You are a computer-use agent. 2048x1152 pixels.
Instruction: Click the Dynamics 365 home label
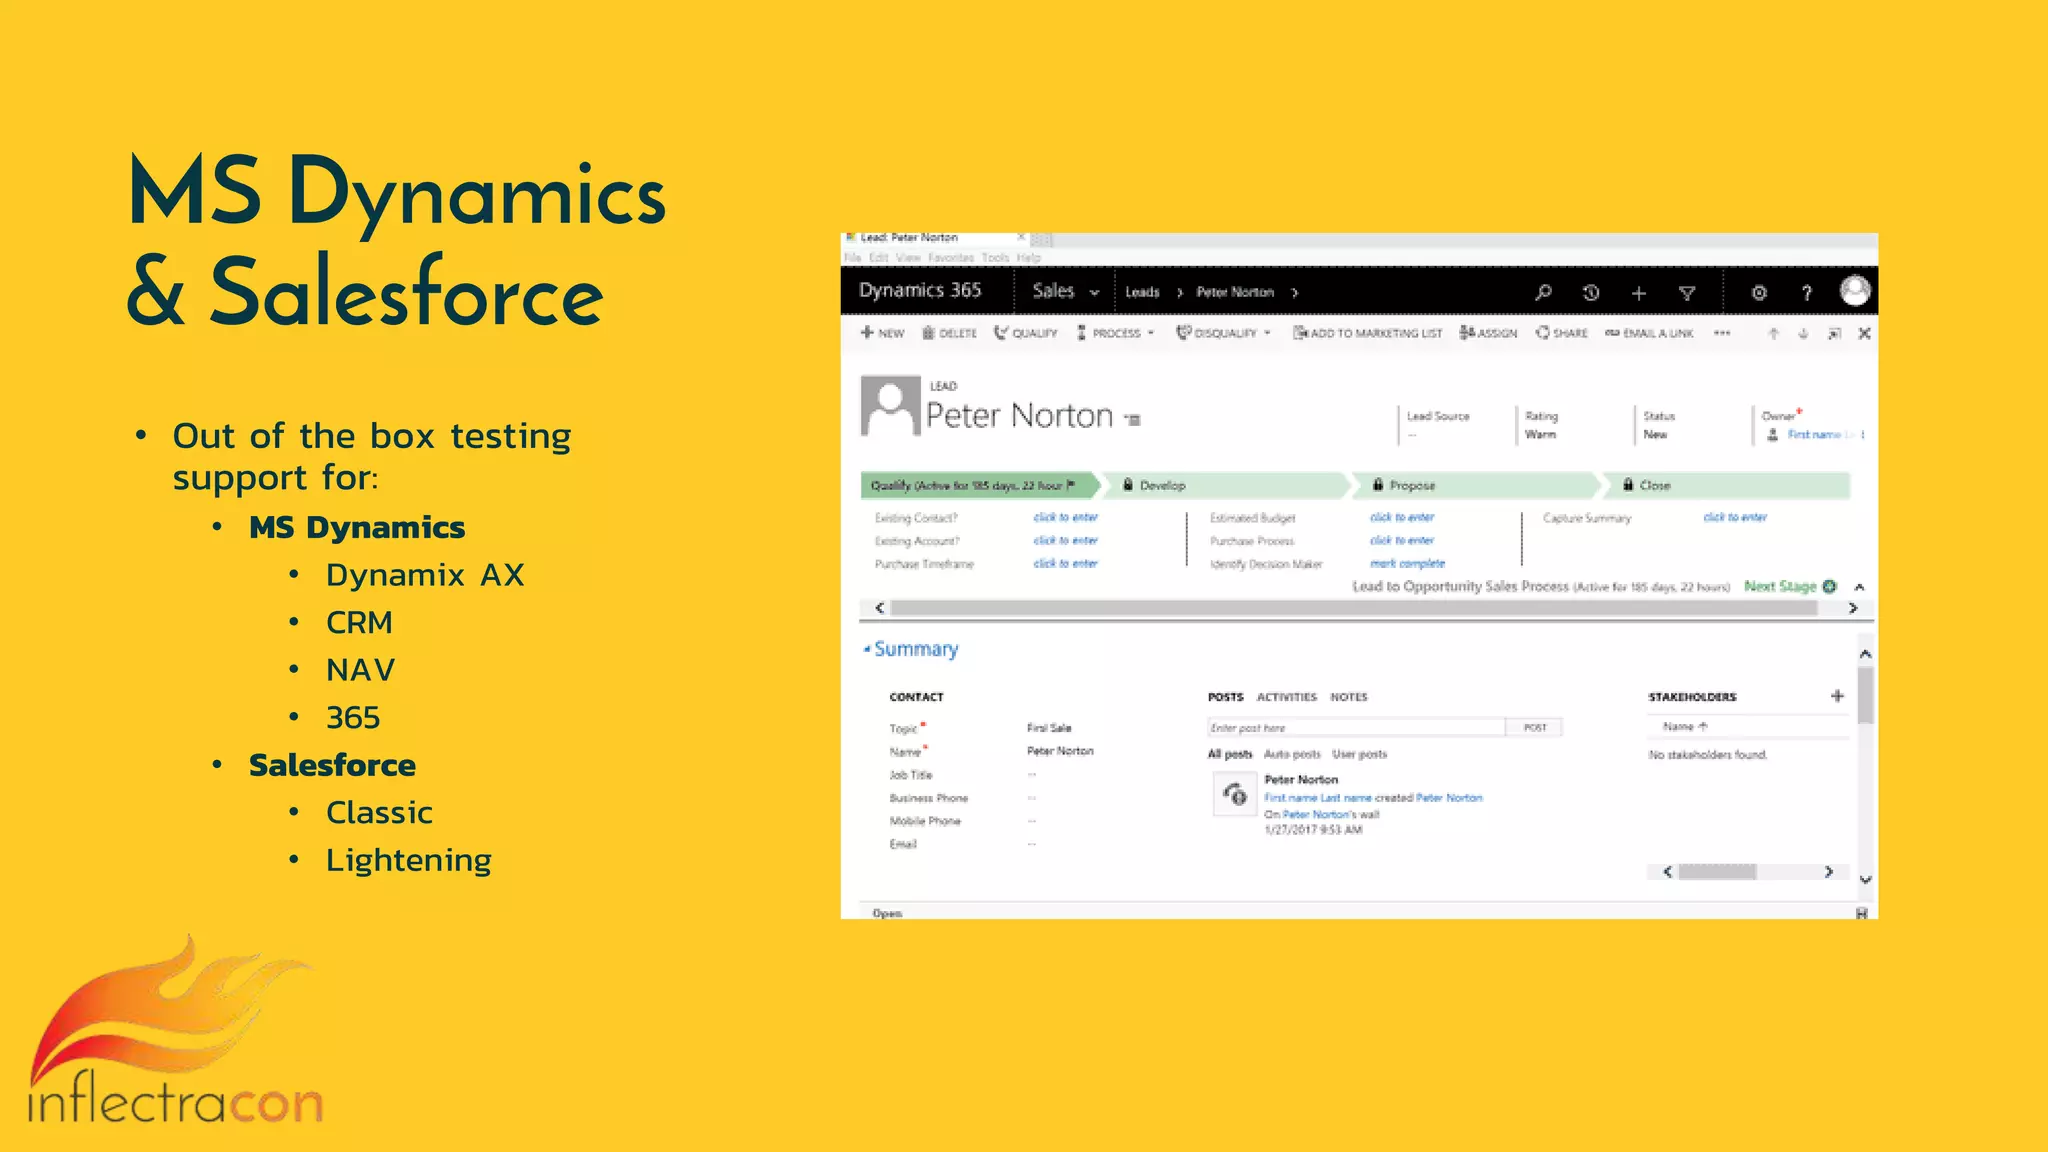(920, 290)
